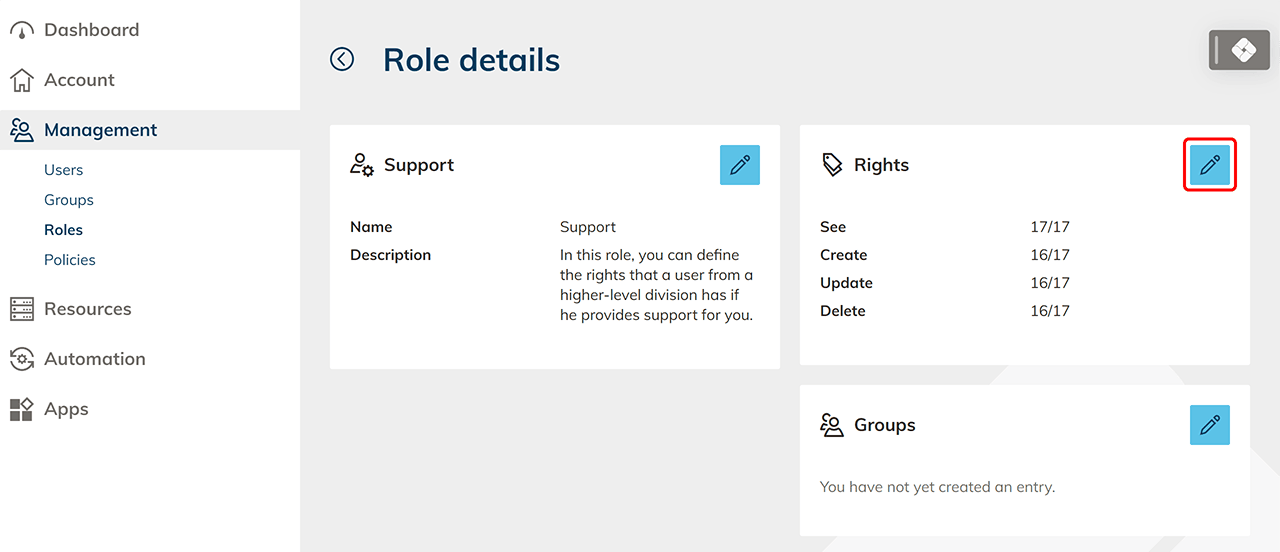
Task: Edit the Support role details
Action: click(740, 165)
